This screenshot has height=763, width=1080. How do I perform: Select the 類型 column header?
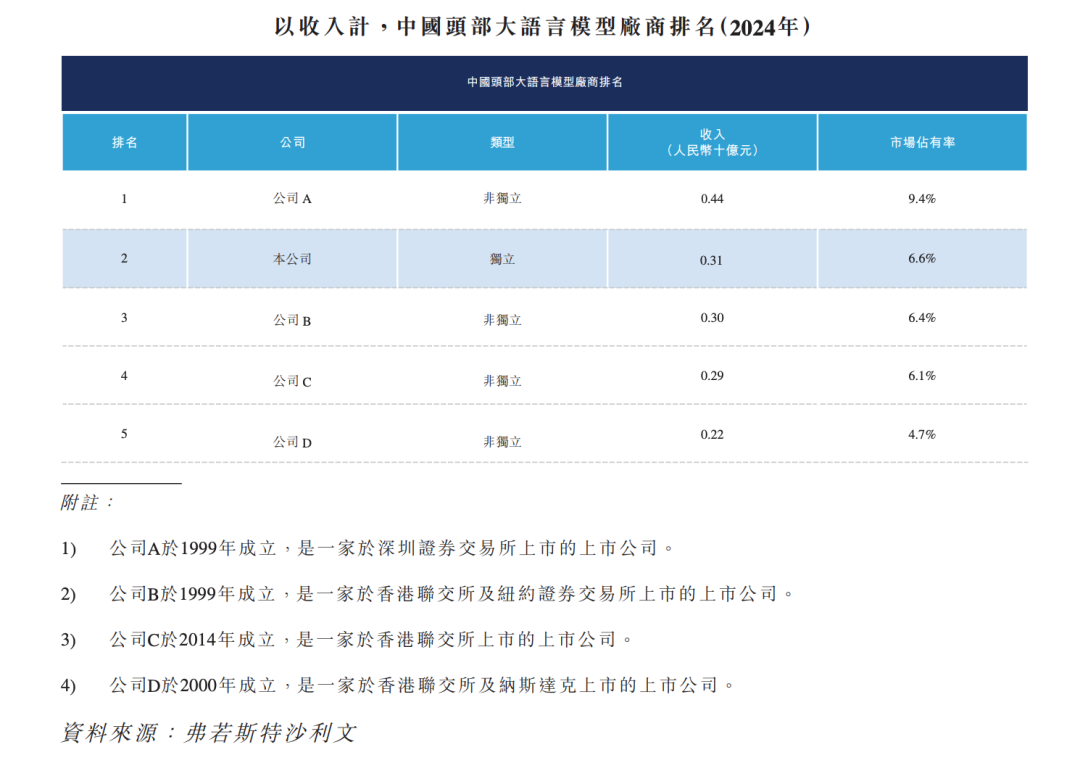tap(502, 142)
